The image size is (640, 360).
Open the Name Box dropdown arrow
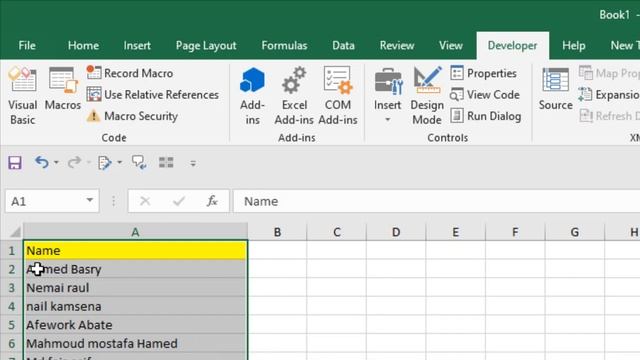pos(89,201)
